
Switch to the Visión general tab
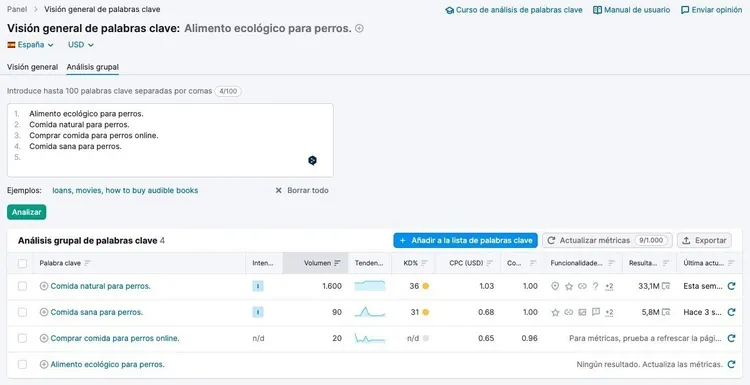(33, 67)
